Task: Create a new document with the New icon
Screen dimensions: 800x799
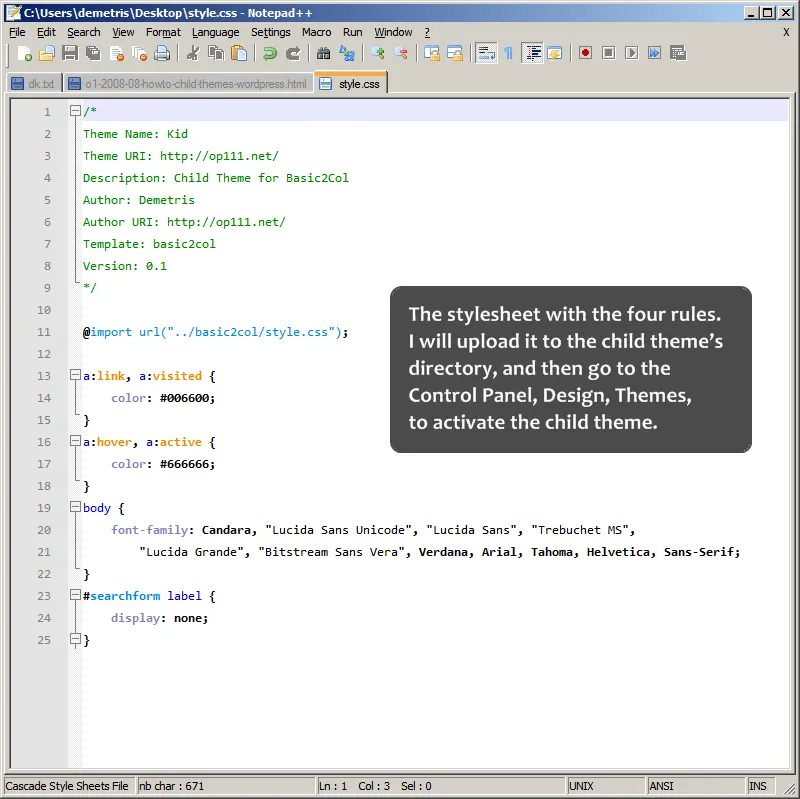Action: point(24,53)
